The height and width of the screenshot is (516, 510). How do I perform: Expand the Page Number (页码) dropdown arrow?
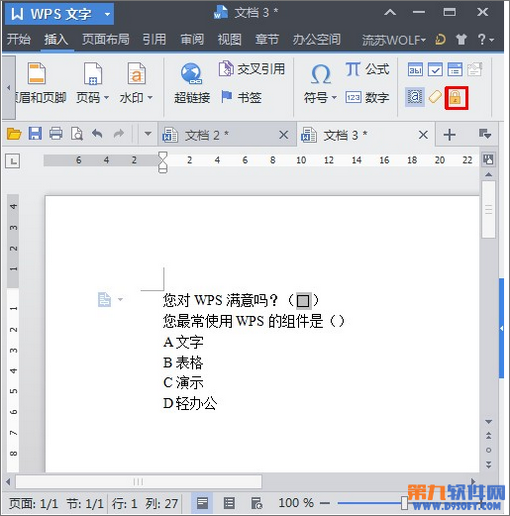pyautogui.click(x=106, y=98)
